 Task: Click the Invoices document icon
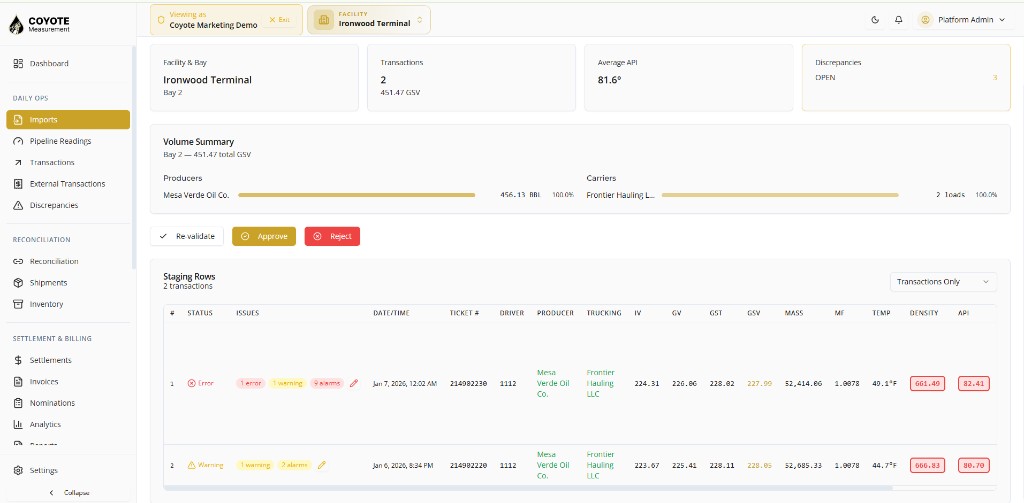click(x=18, y=381)
